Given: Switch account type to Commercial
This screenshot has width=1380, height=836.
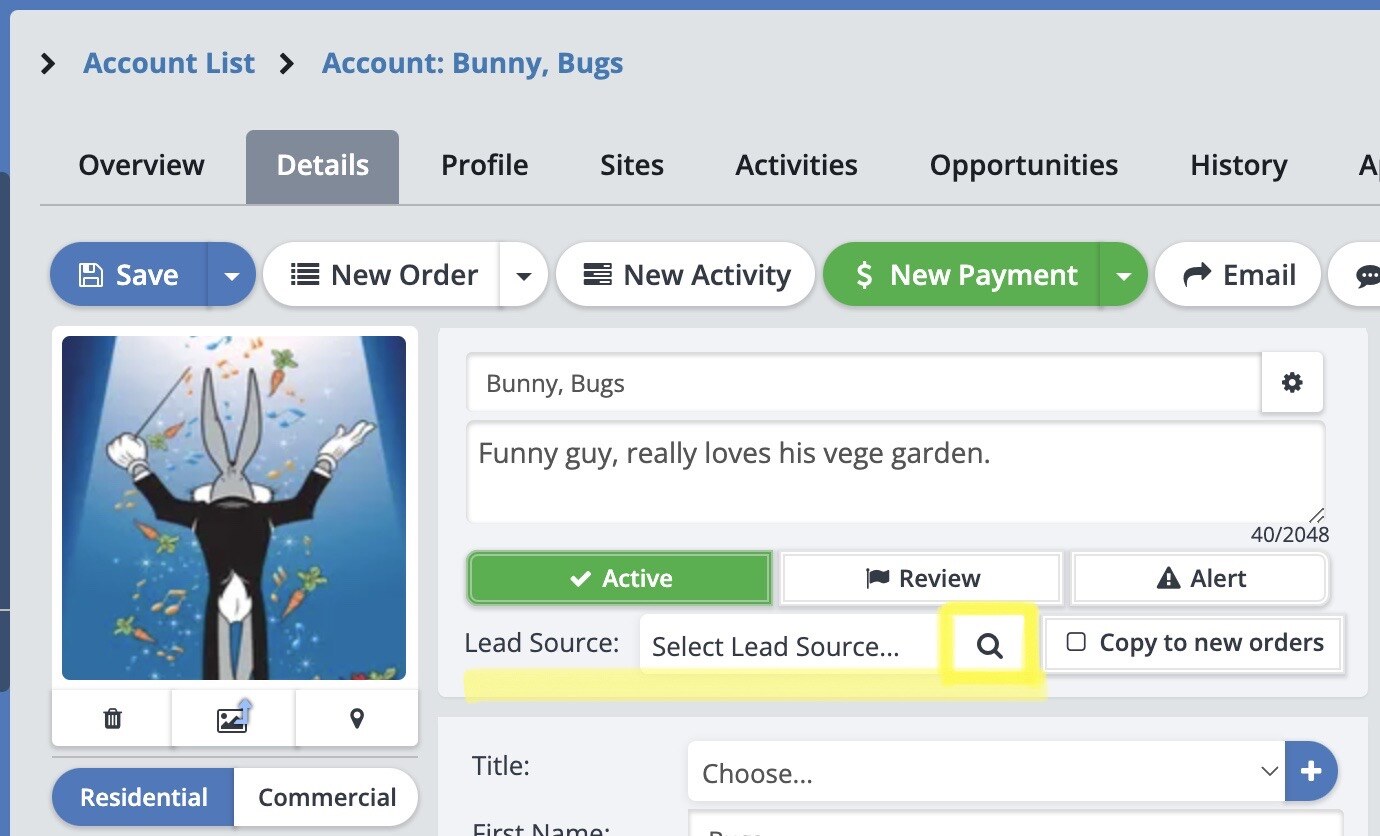Looking at the screenshot, I should pyautogui.click(x=326, y=797).
